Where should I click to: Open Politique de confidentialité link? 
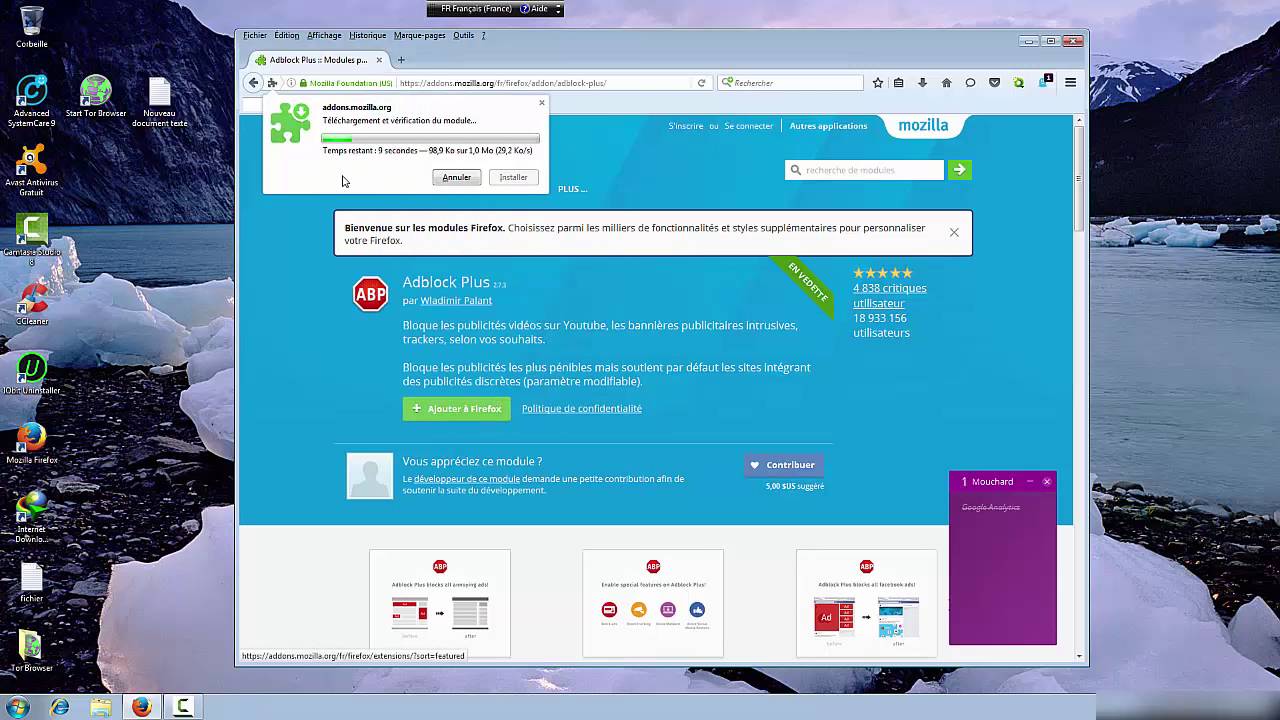582,408
